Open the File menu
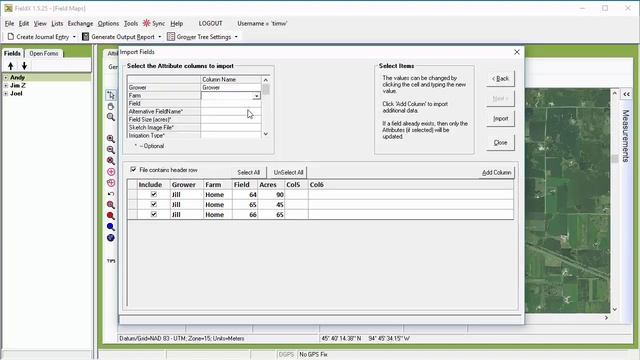The width and height of the screenshot is (640, 360). 9,24
